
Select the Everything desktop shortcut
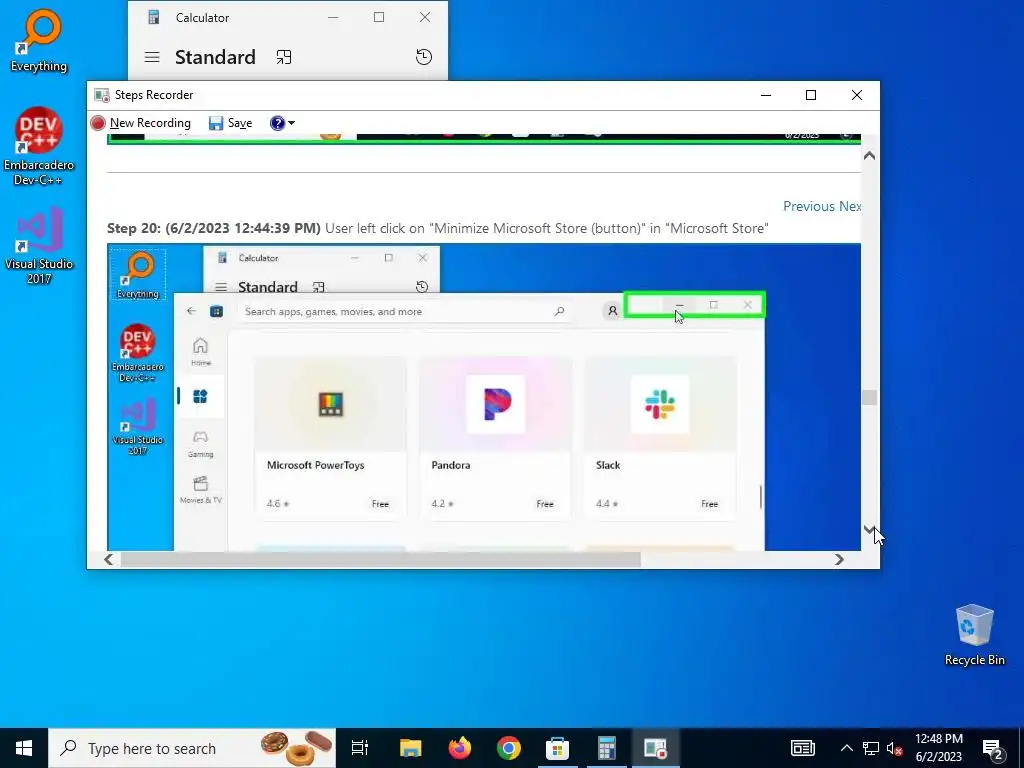(39, 40)
